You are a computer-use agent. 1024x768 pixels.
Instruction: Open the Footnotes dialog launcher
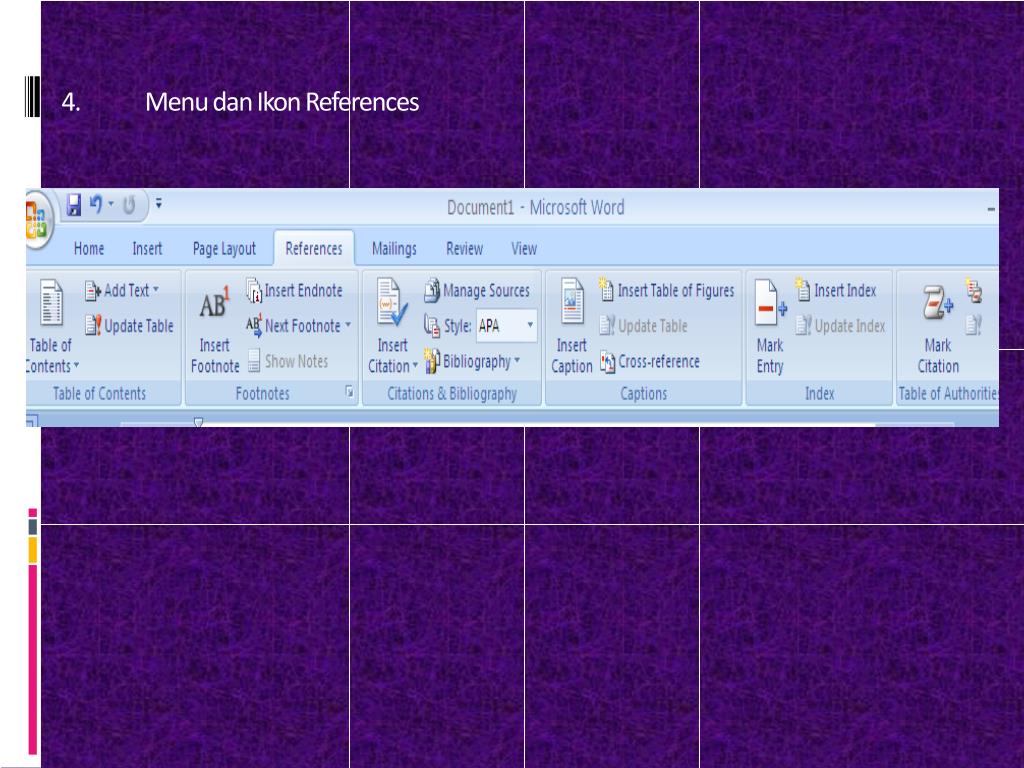pos(349,391)
